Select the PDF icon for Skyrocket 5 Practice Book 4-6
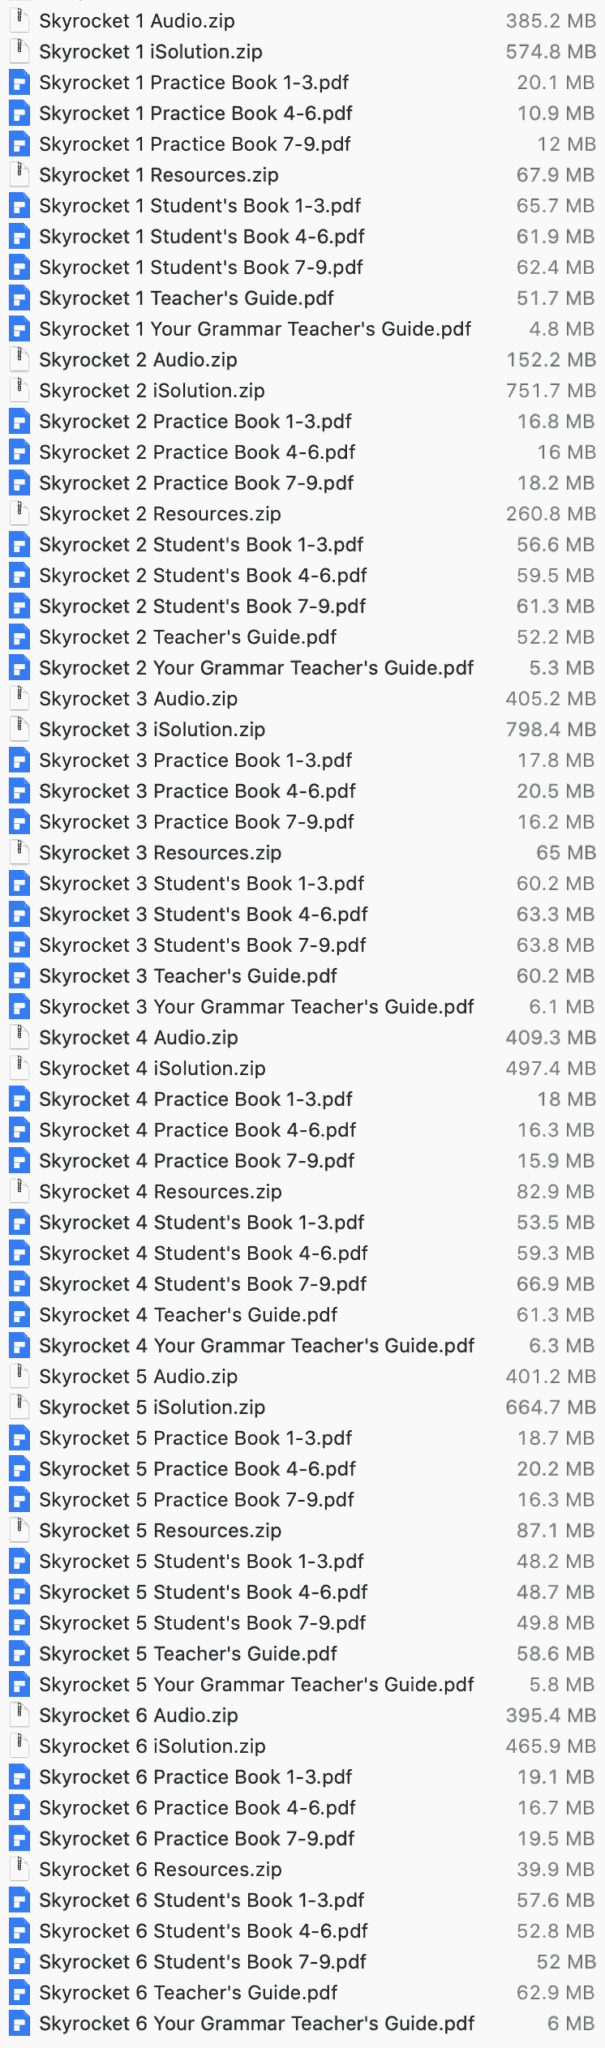This screenshot has height=2048, width=605. 19,1469
